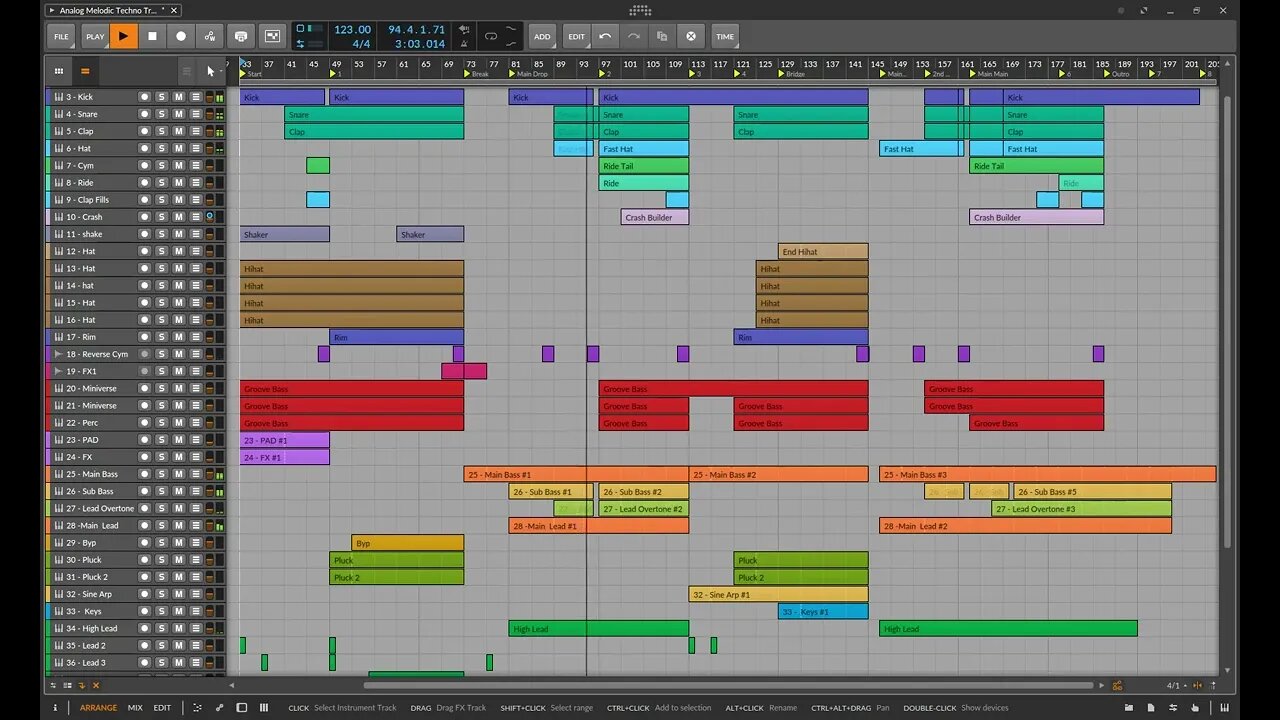Open the EDIT dropdown in the top toolbar
The height and width of the screenshot is (720, 1280).
point(577,36)
